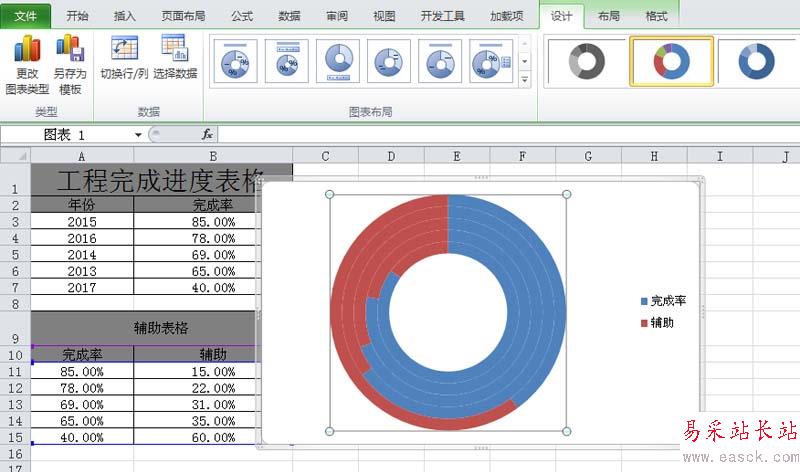Switch to the 加载项 tab
The height and width of the screenshot is (472, 800).
(x=507, y=16)
